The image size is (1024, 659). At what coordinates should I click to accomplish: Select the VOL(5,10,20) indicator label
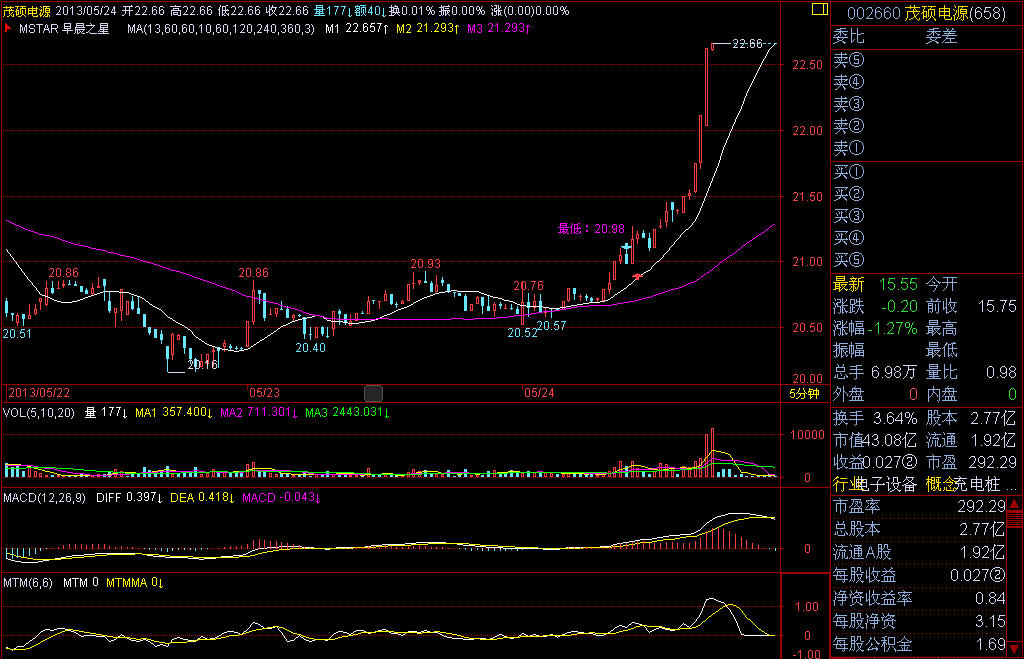tap(41, 412)
